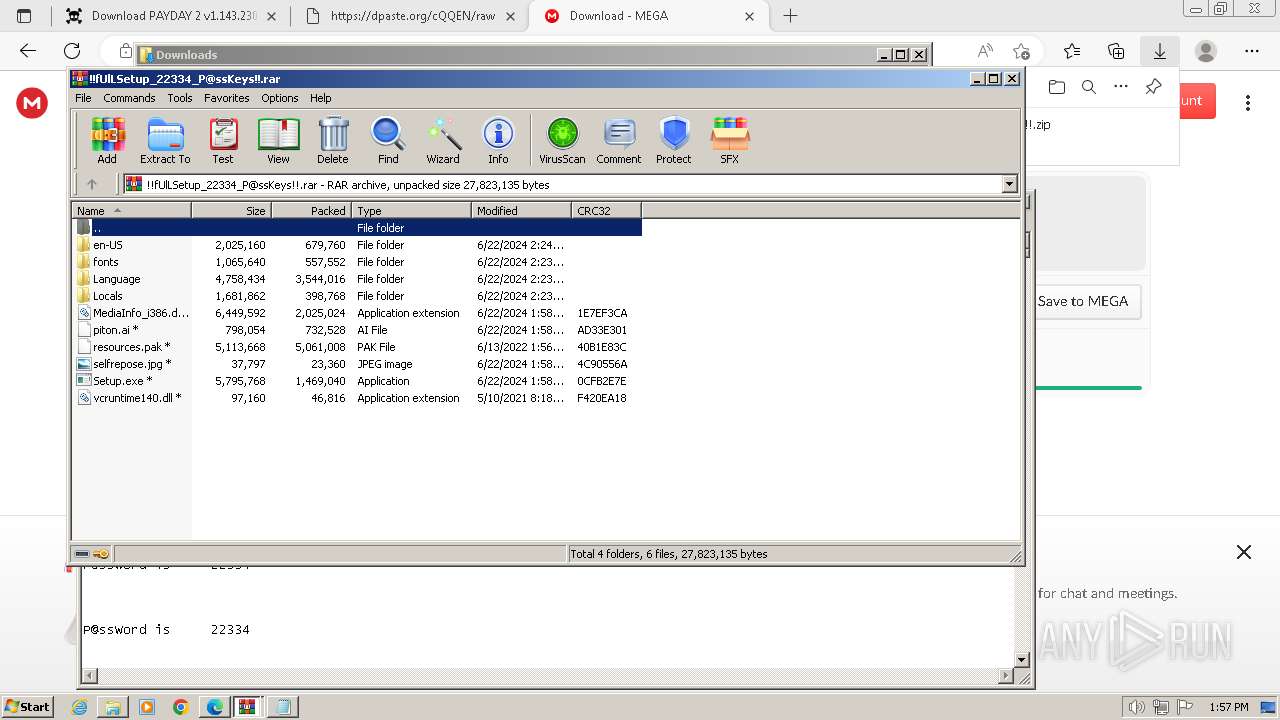Open MEGA page vertical dots menu

click(x=1248, y=102)
